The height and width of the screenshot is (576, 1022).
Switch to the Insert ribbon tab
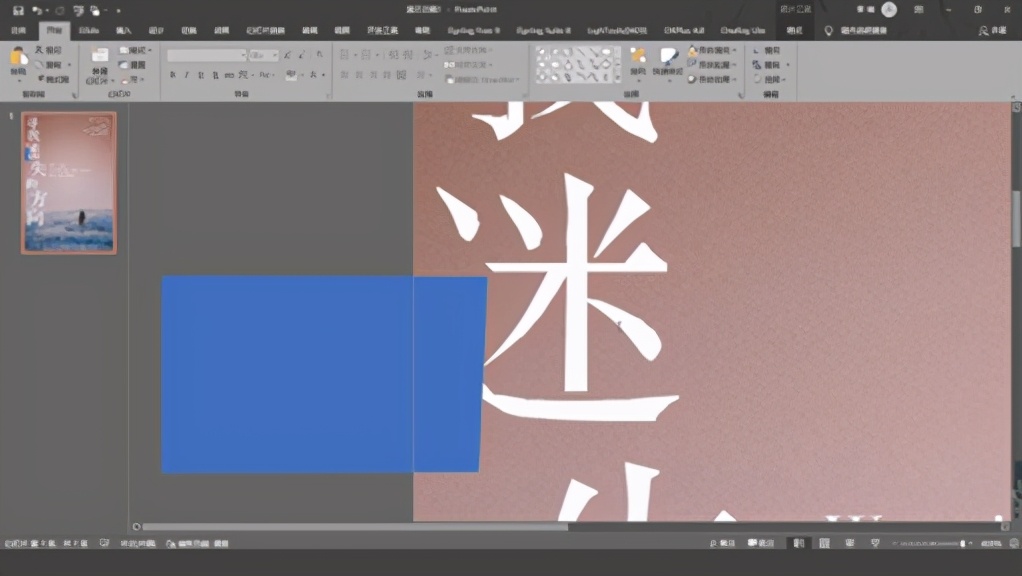tap(123, 31)
